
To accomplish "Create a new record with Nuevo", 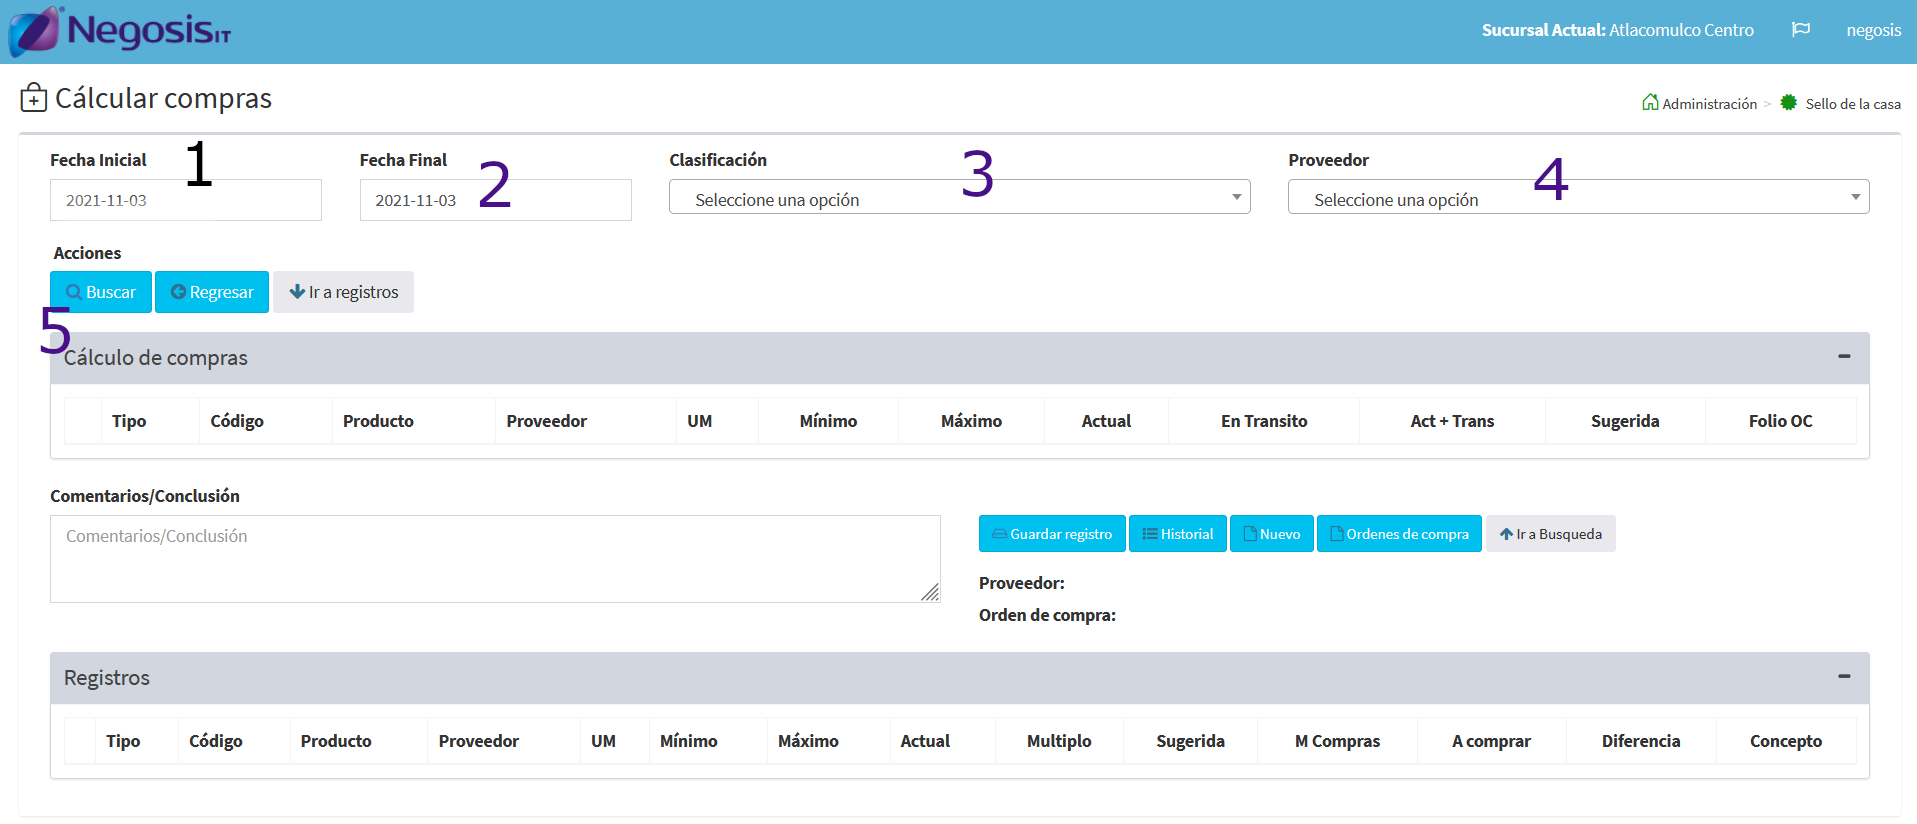I will click(1271, 534).
